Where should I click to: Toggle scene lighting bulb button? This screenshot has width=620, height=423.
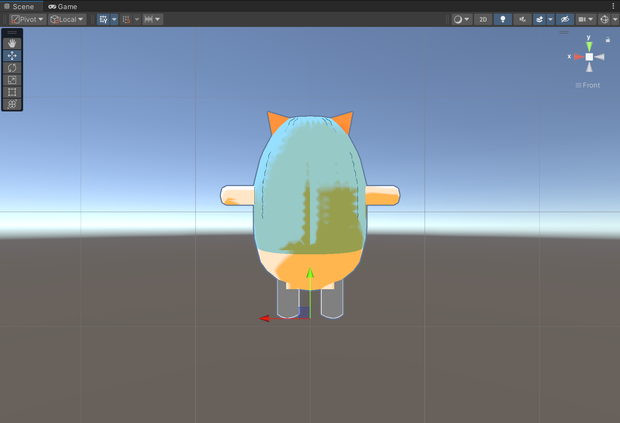(503, 19)
